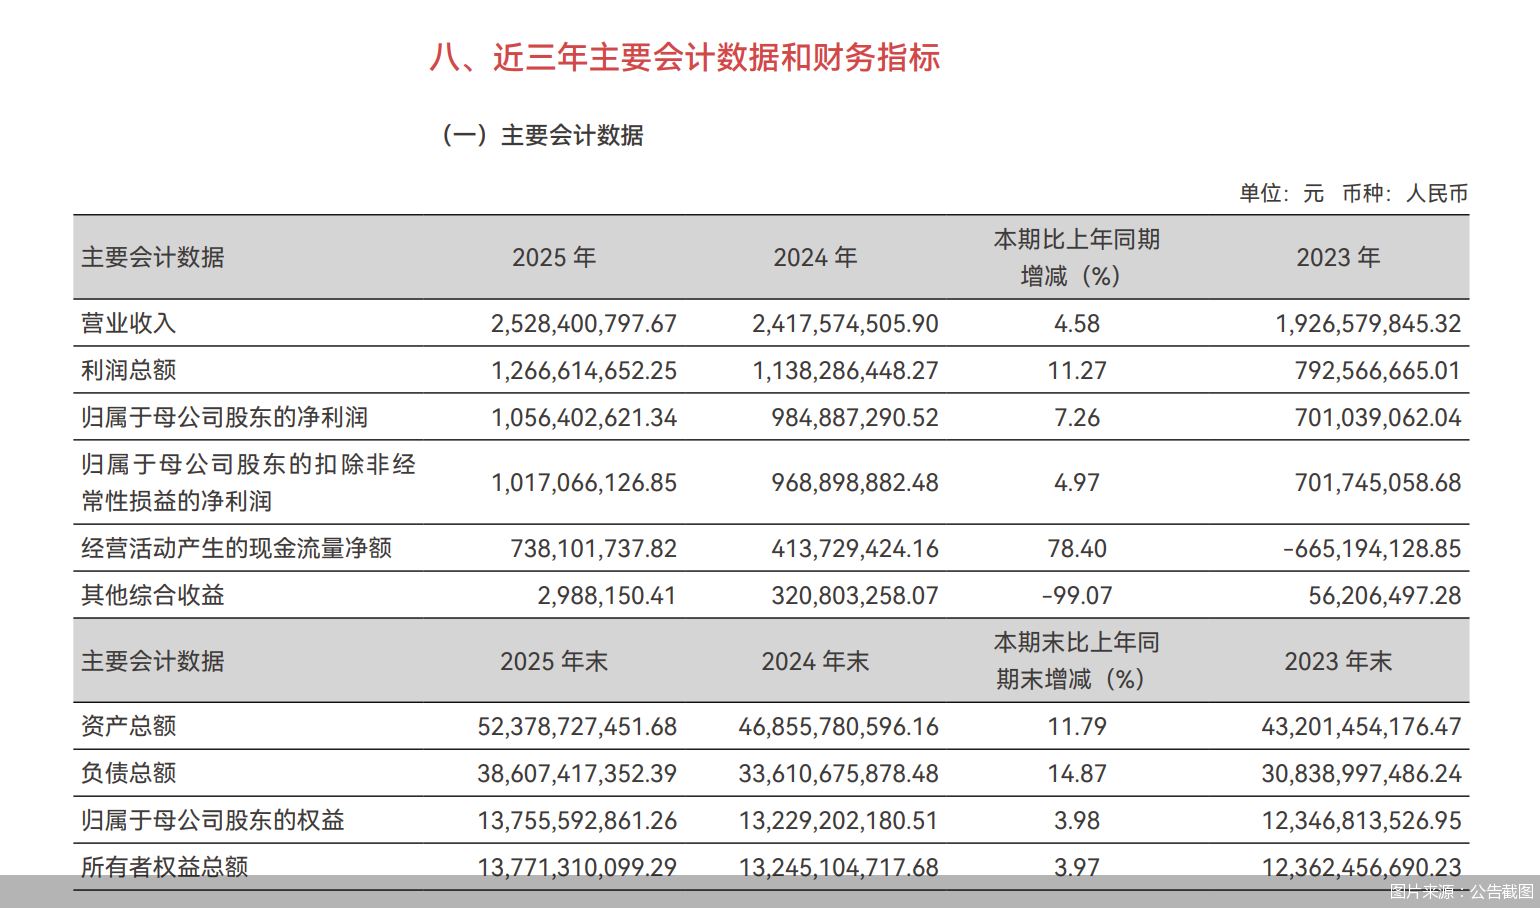The height and width of the screenshot is (908, 1540).
Task: Select the 2023 年 column header
Action: click(x=1338, y=257)
